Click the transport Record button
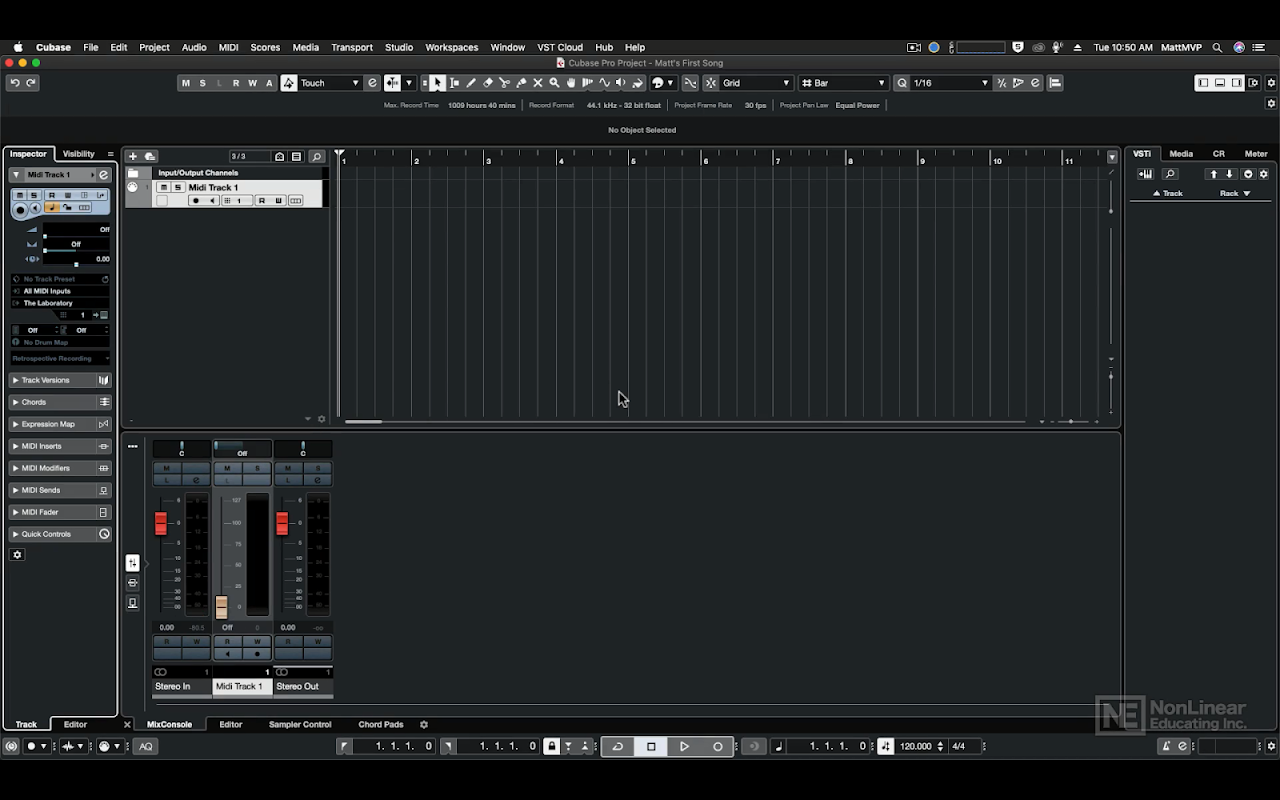 [717, 746]
